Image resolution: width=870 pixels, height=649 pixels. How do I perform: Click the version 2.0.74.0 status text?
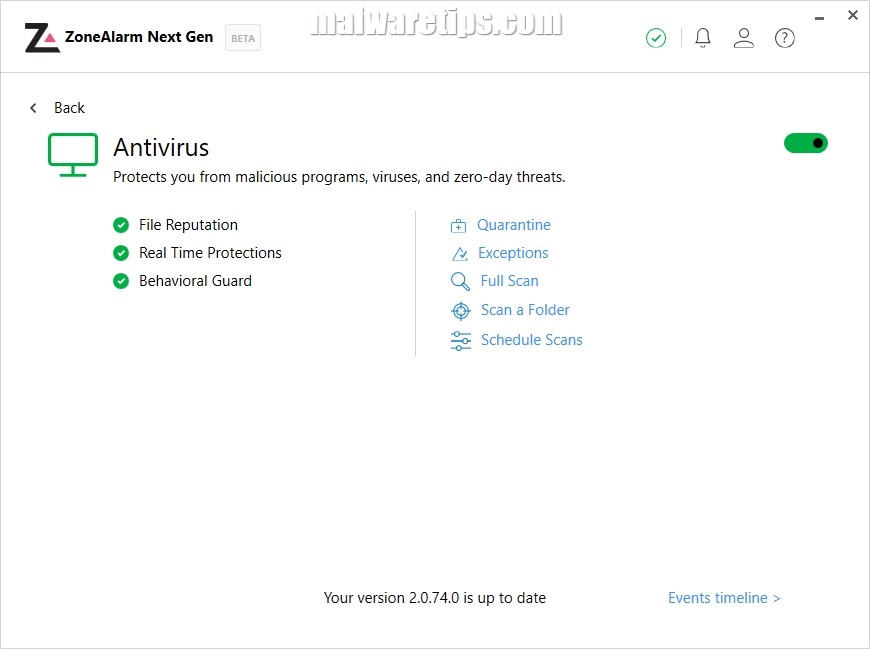pyautogui.click(x=434, y=598)
